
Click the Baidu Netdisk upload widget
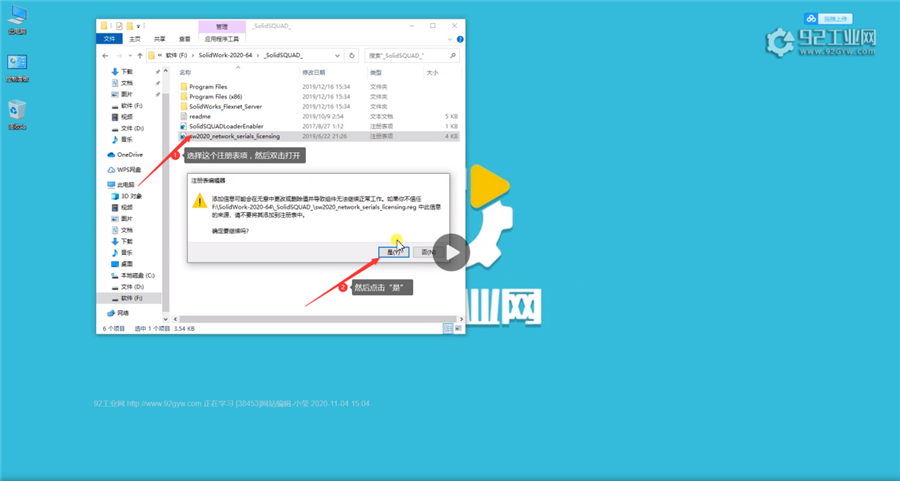[x=828, y=19]
